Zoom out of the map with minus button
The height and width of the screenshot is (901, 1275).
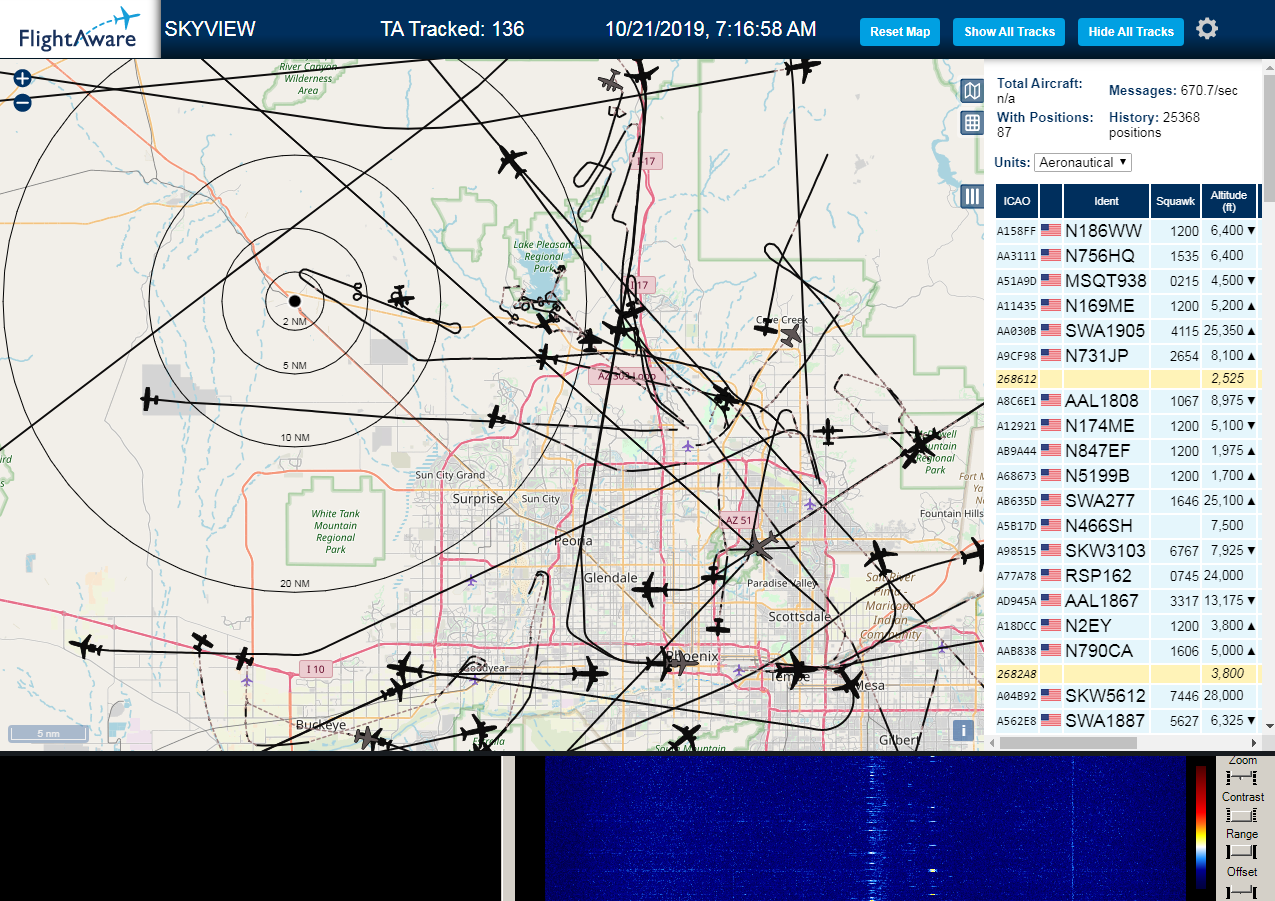22,101
